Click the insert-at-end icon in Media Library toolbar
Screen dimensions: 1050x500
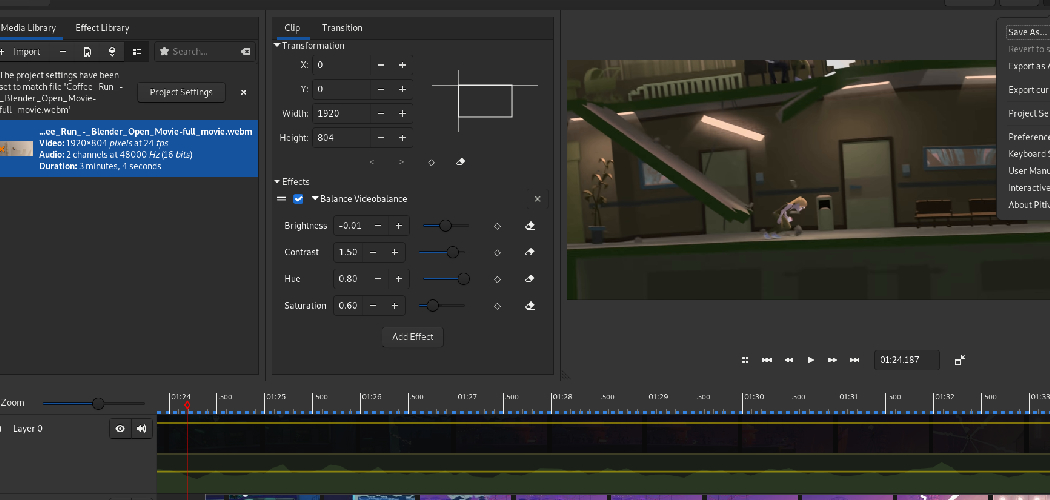tap(112, 52)
